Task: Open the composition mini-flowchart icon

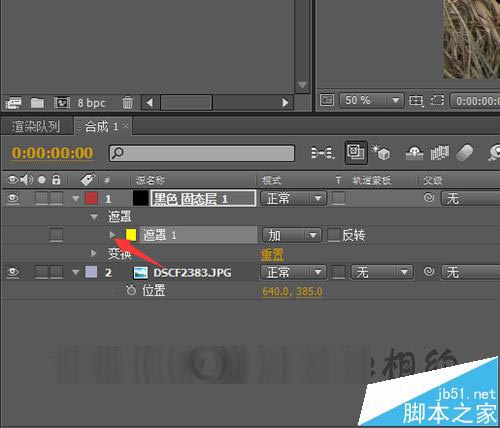Action: [x=322, y=153]
